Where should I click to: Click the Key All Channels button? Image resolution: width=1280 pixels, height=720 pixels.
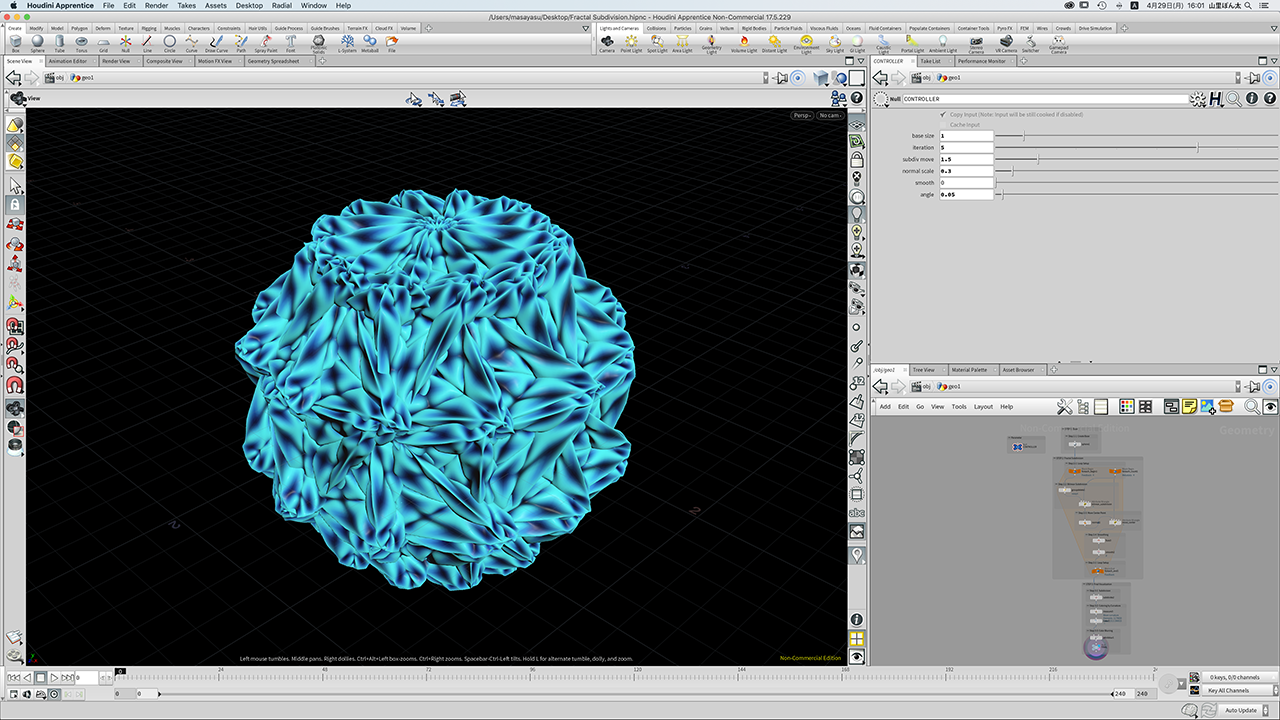pos(1228,691)
